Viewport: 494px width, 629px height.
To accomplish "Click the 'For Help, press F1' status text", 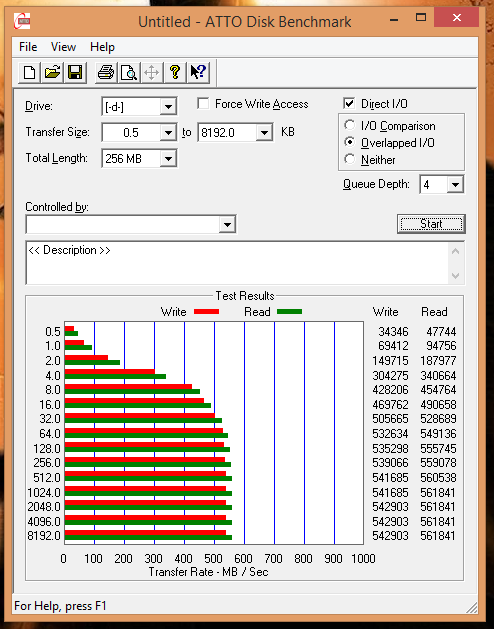I will [60, 606].
